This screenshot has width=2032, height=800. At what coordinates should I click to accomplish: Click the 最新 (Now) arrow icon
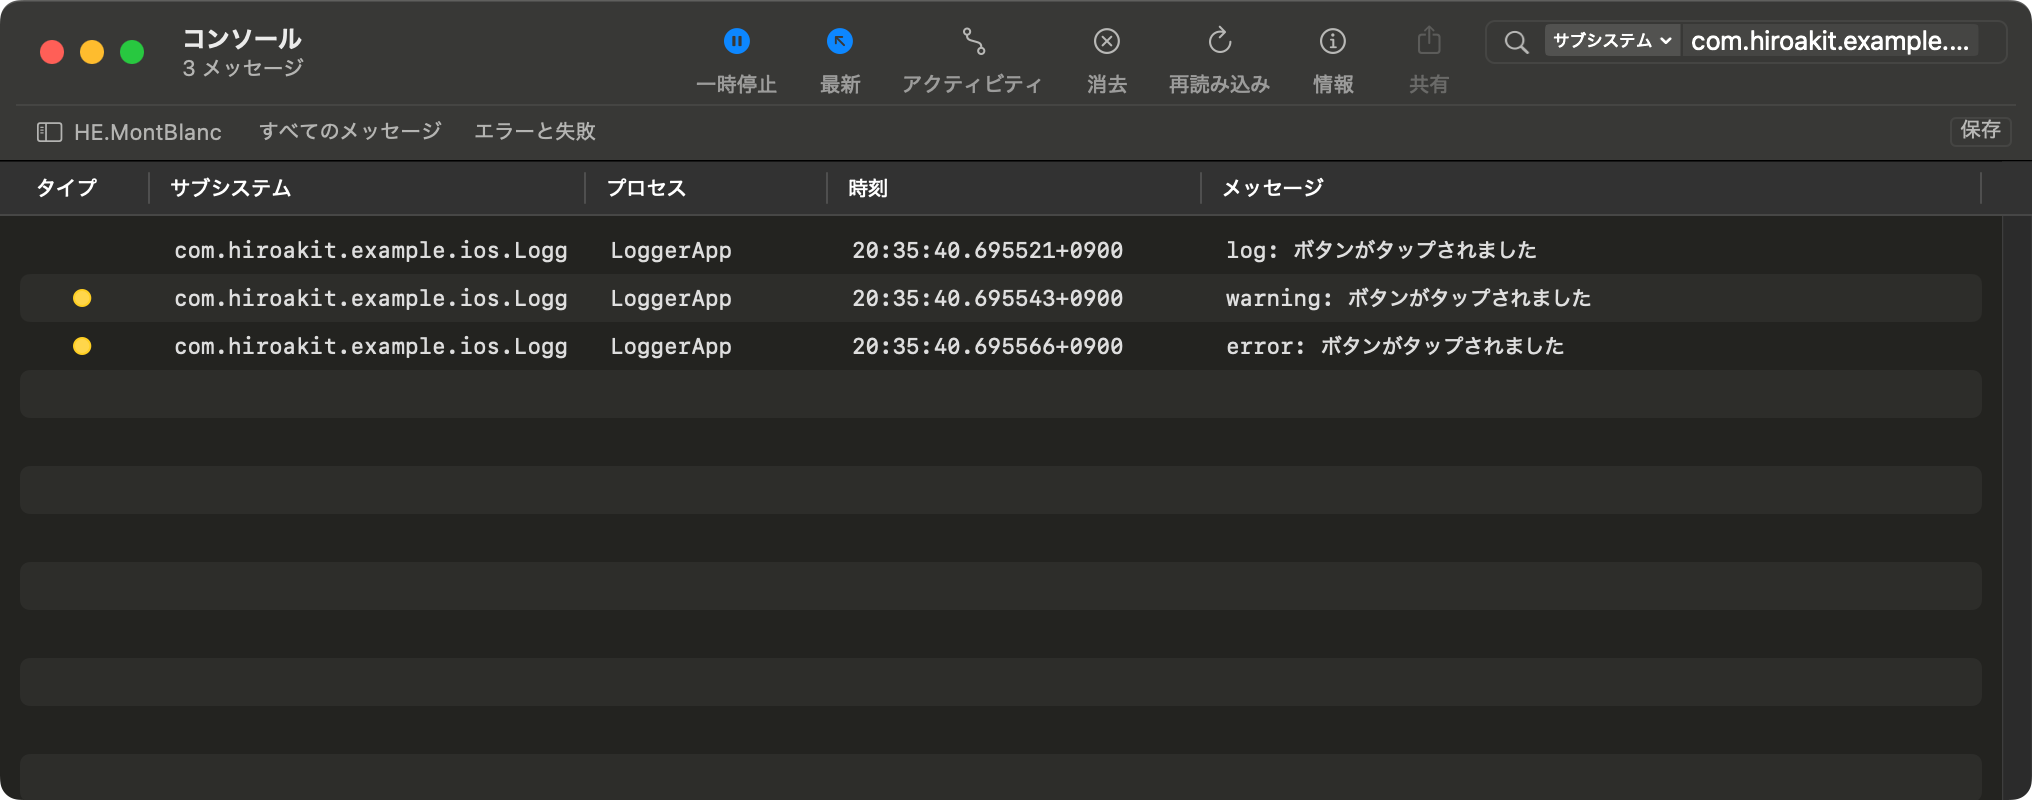coord(839,42)
